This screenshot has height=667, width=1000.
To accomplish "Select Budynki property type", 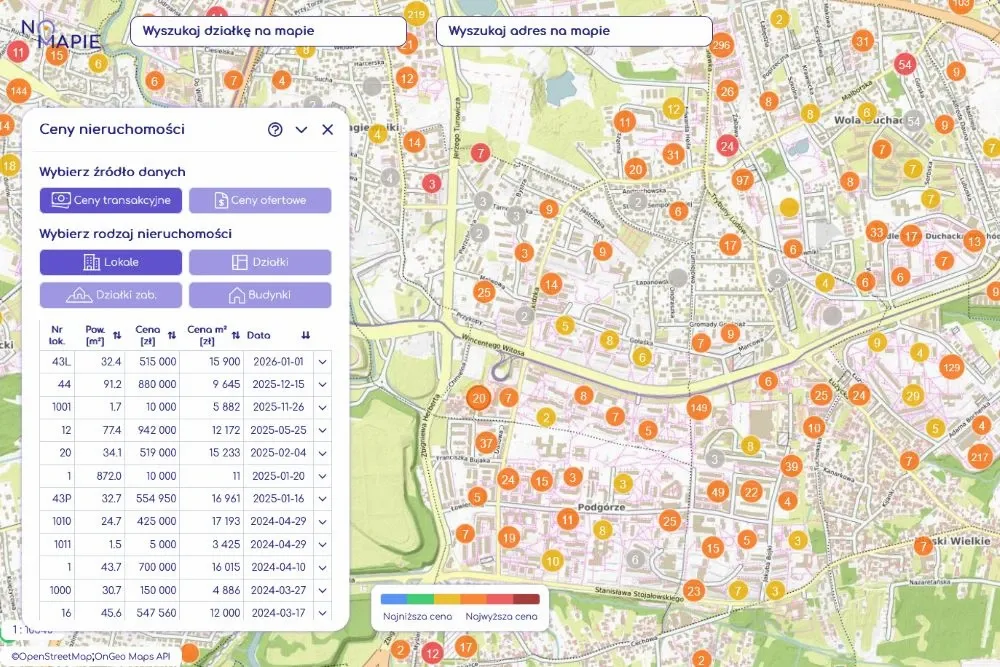I will 260,295.
